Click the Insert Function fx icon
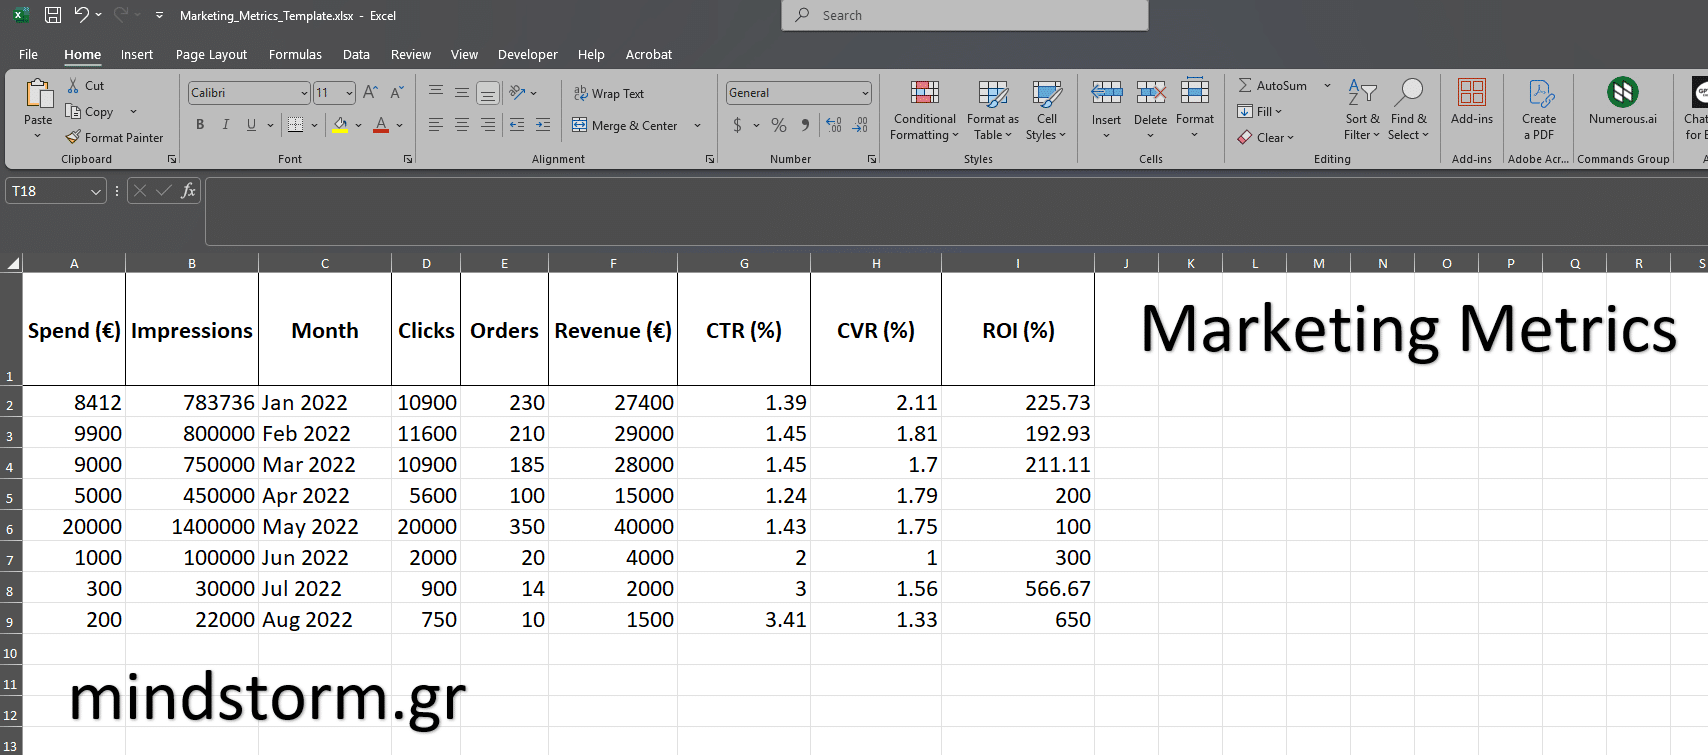Image resolution: width=1708 pixels, height=755 pixels. [188, 191]
